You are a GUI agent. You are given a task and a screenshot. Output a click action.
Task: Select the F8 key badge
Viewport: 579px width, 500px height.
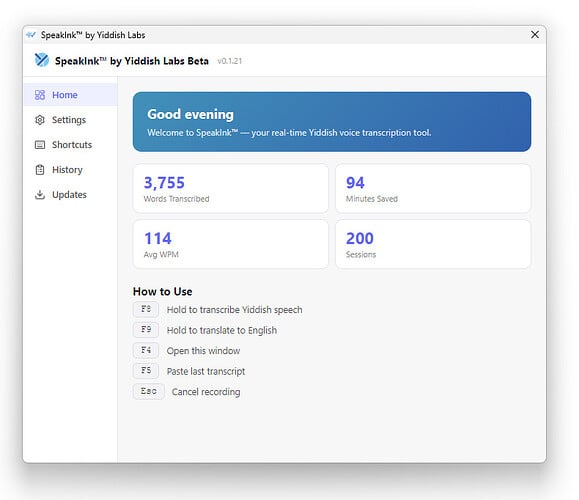click(146, 309)
